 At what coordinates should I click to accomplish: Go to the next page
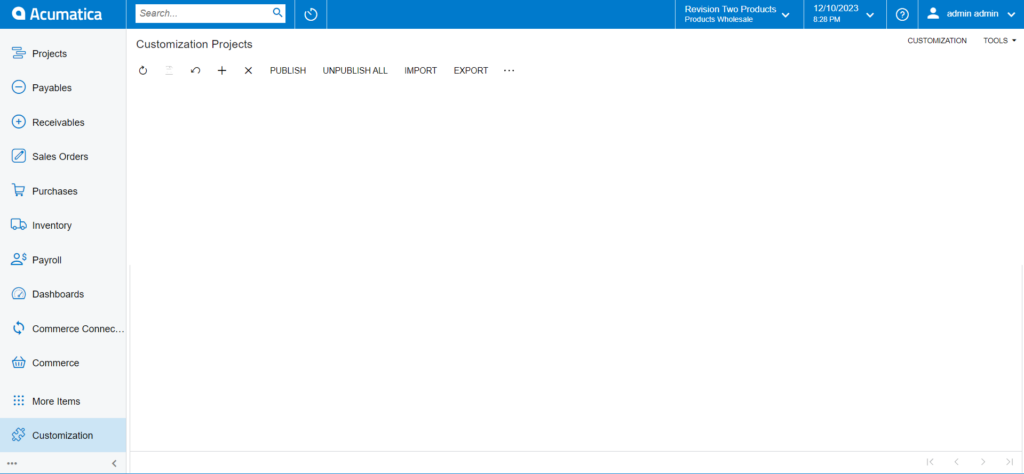click(x=983, y=462)
